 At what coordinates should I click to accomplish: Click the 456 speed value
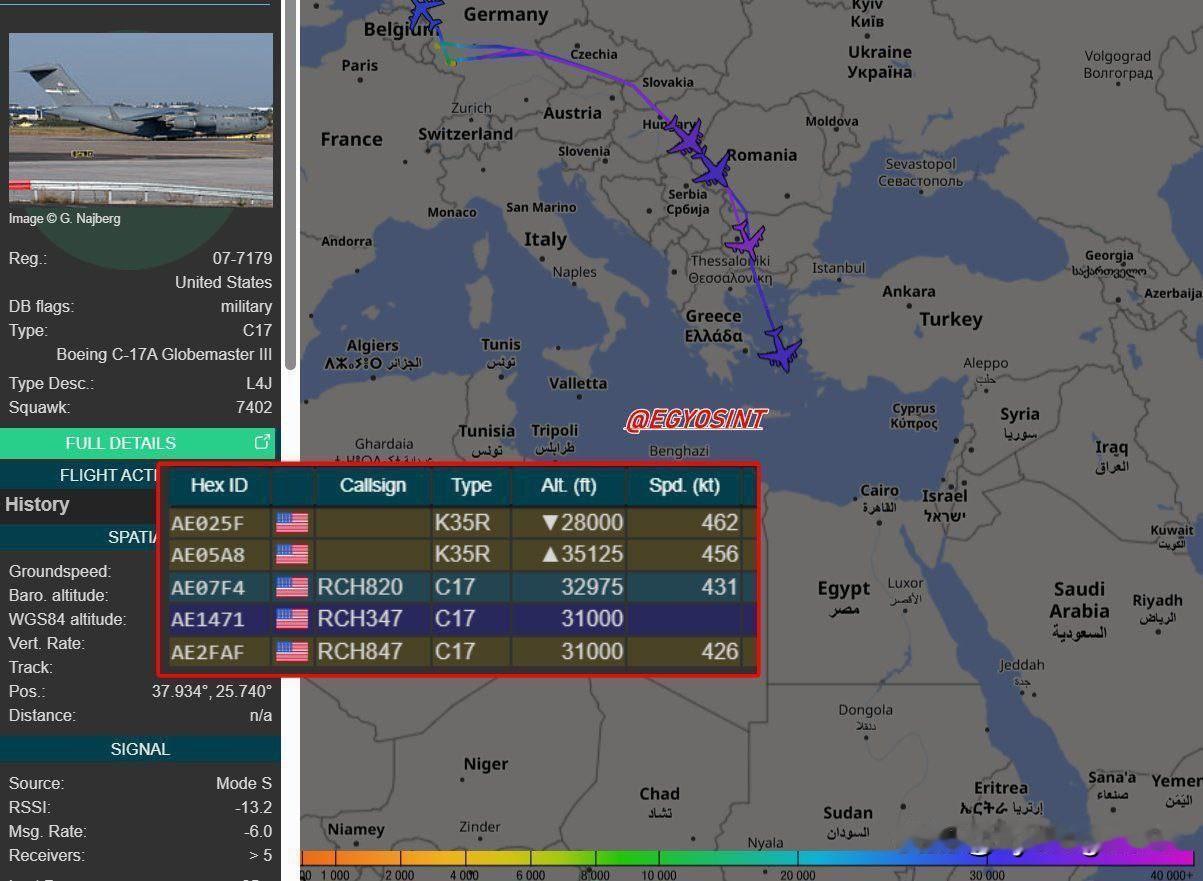[x=720, y=554]
